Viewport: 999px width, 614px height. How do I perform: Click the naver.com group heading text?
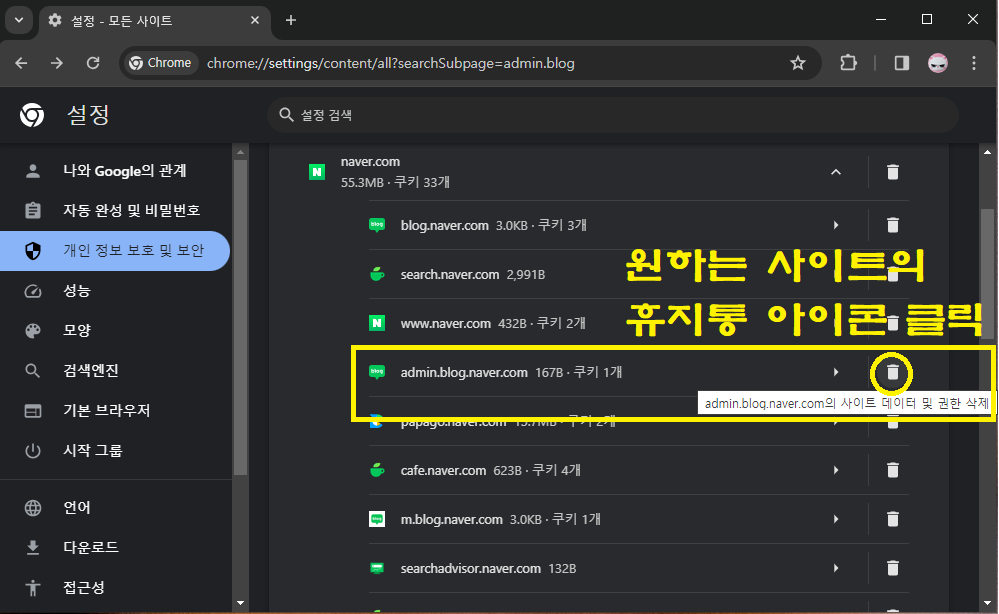click(x=370, y=162)
